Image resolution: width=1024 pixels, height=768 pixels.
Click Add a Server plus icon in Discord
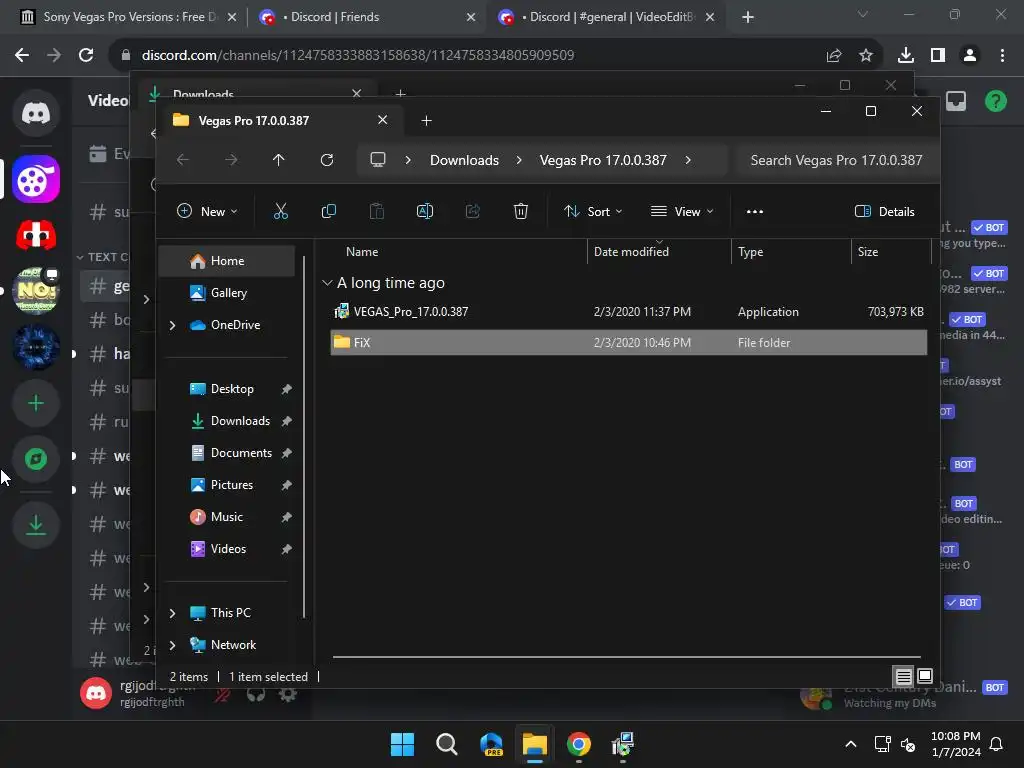pyautogui.click(x=36, y=403)
